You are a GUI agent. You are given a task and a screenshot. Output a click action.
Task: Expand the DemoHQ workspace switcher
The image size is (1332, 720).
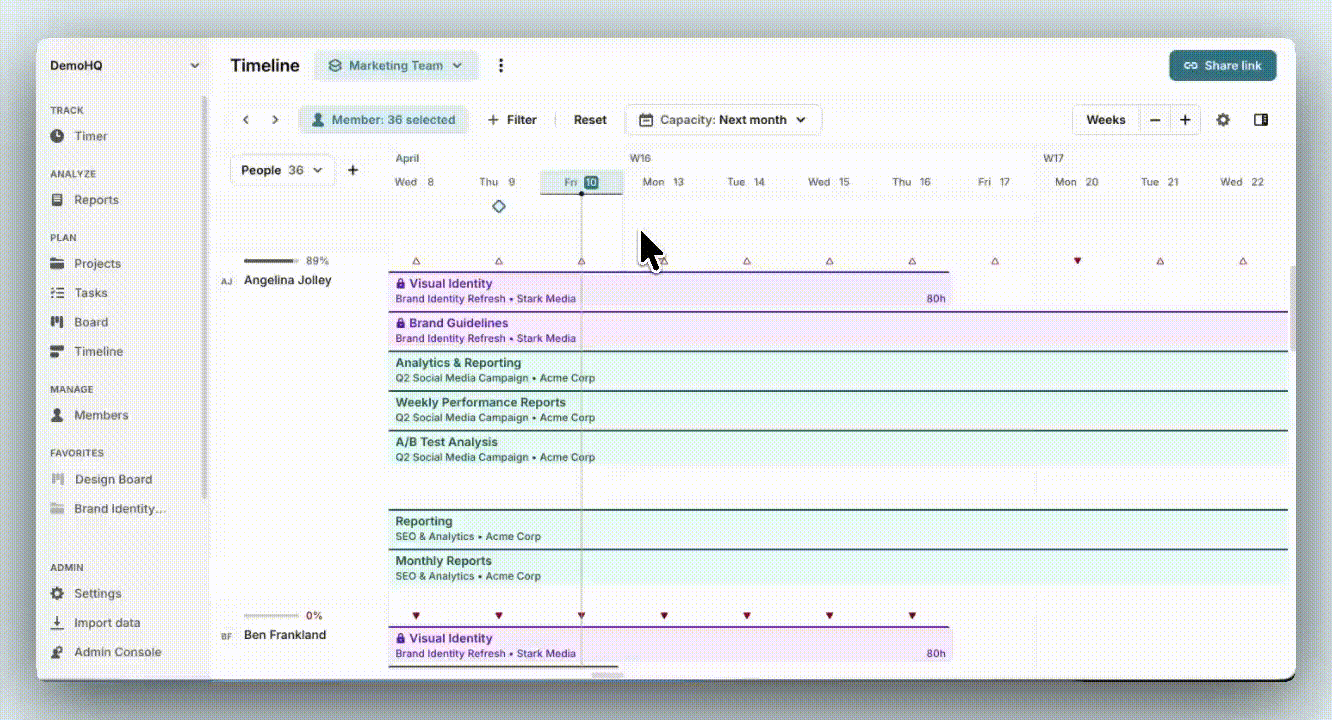(125, 66)
